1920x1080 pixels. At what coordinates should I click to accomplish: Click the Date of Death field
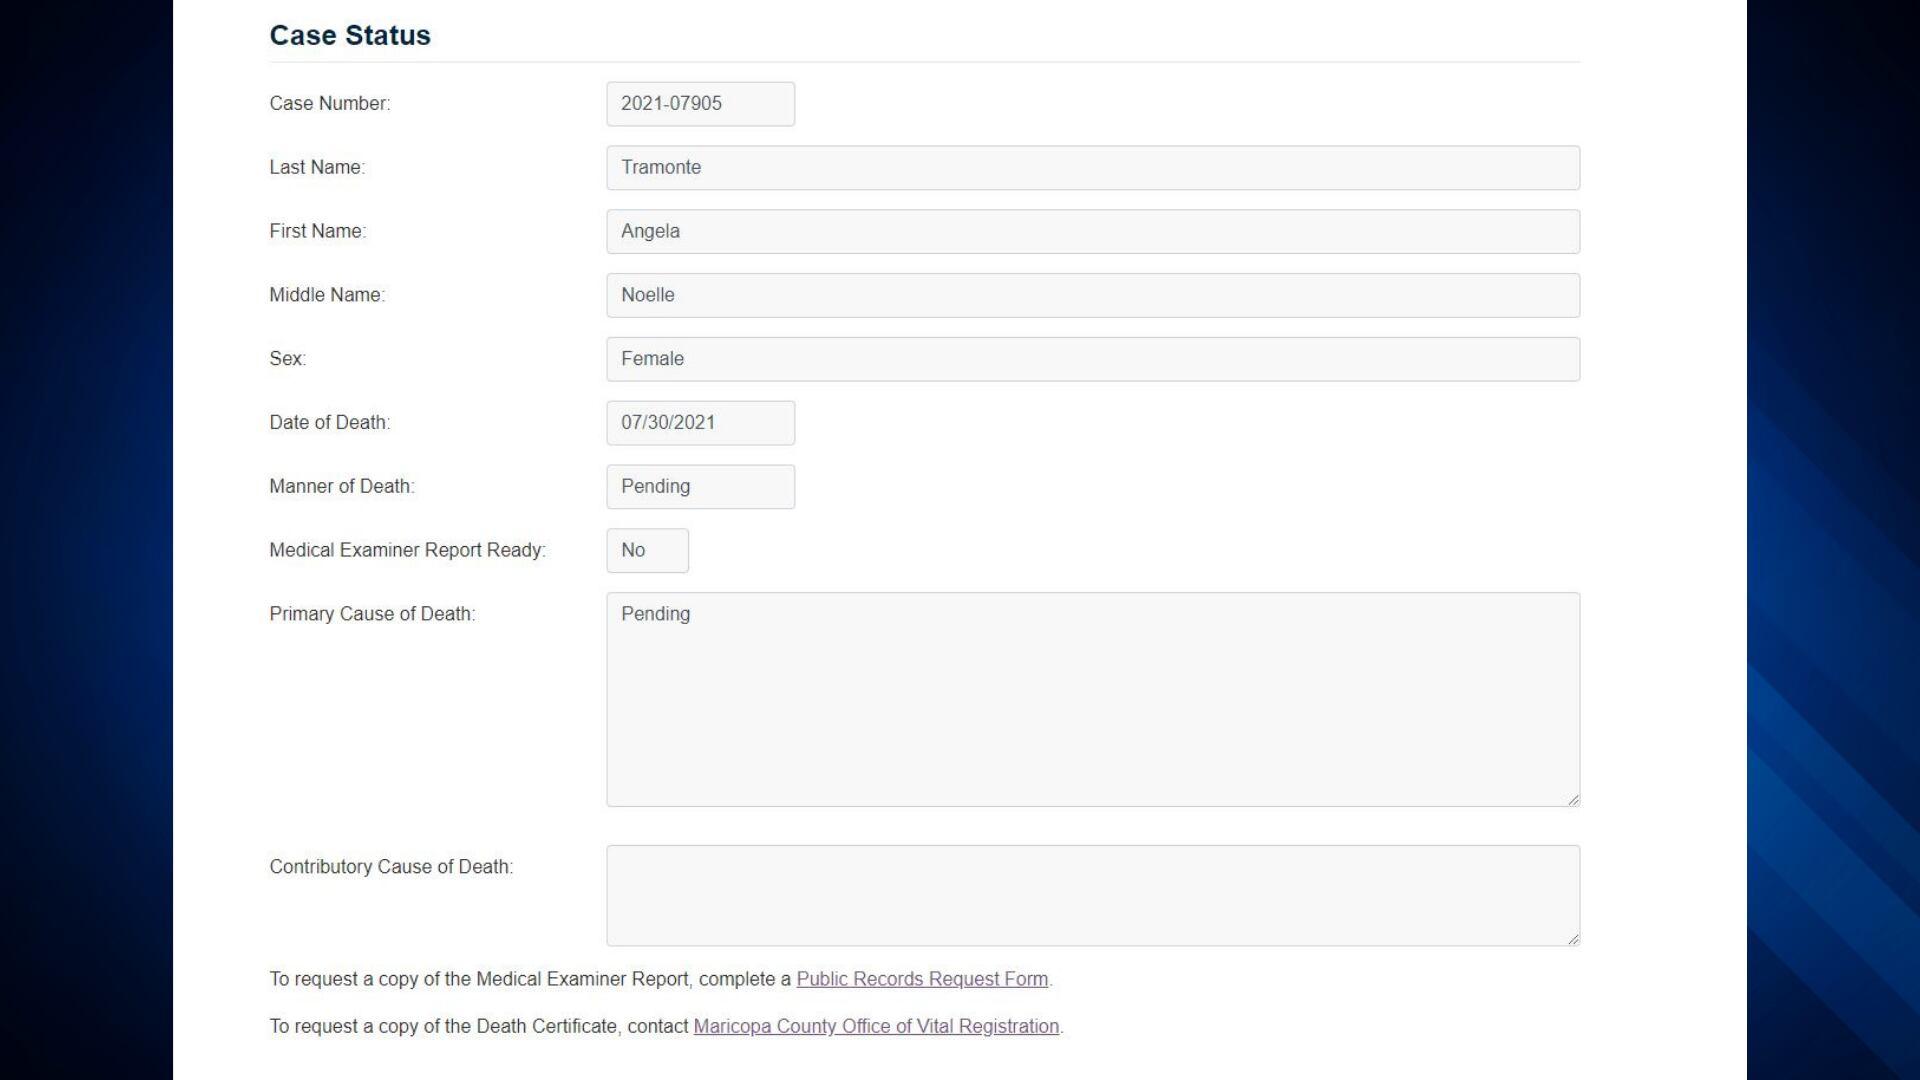[x=700, y=423]
